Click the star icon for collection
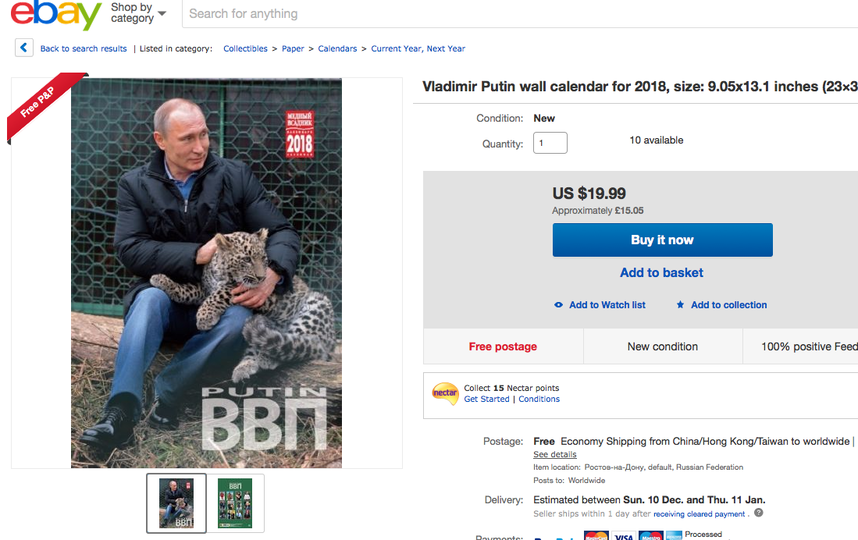The height and width of the screenshot is (540, 858). 680,305
